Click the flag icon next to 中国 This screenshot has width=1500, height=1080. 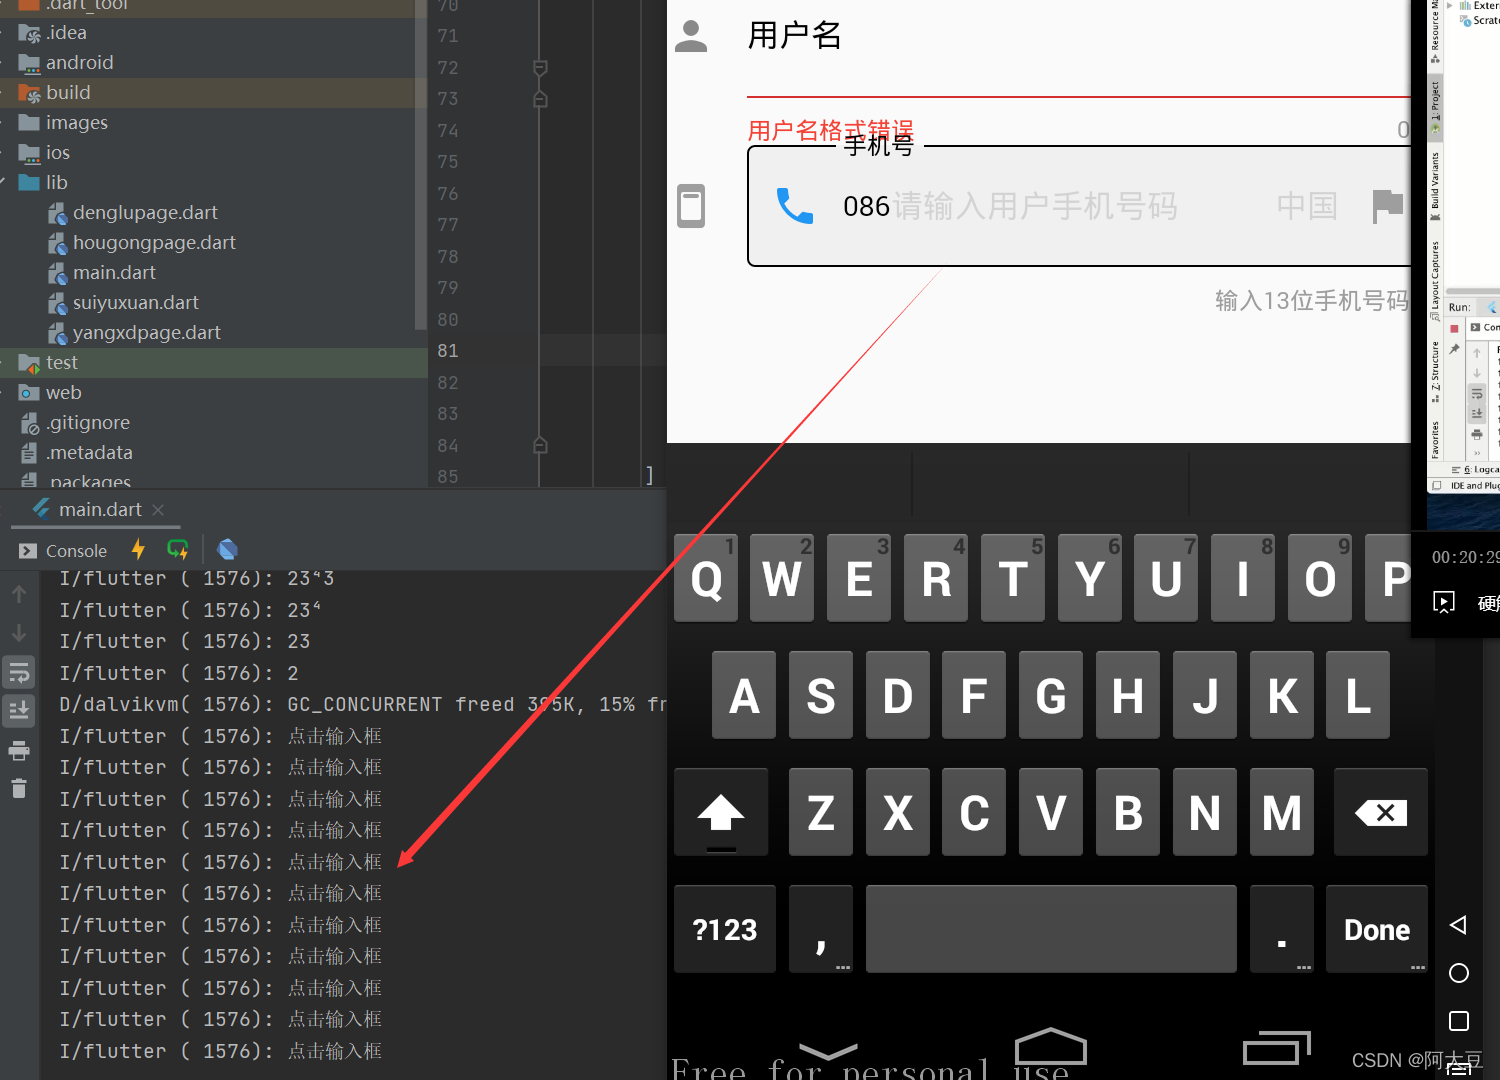1388,206
